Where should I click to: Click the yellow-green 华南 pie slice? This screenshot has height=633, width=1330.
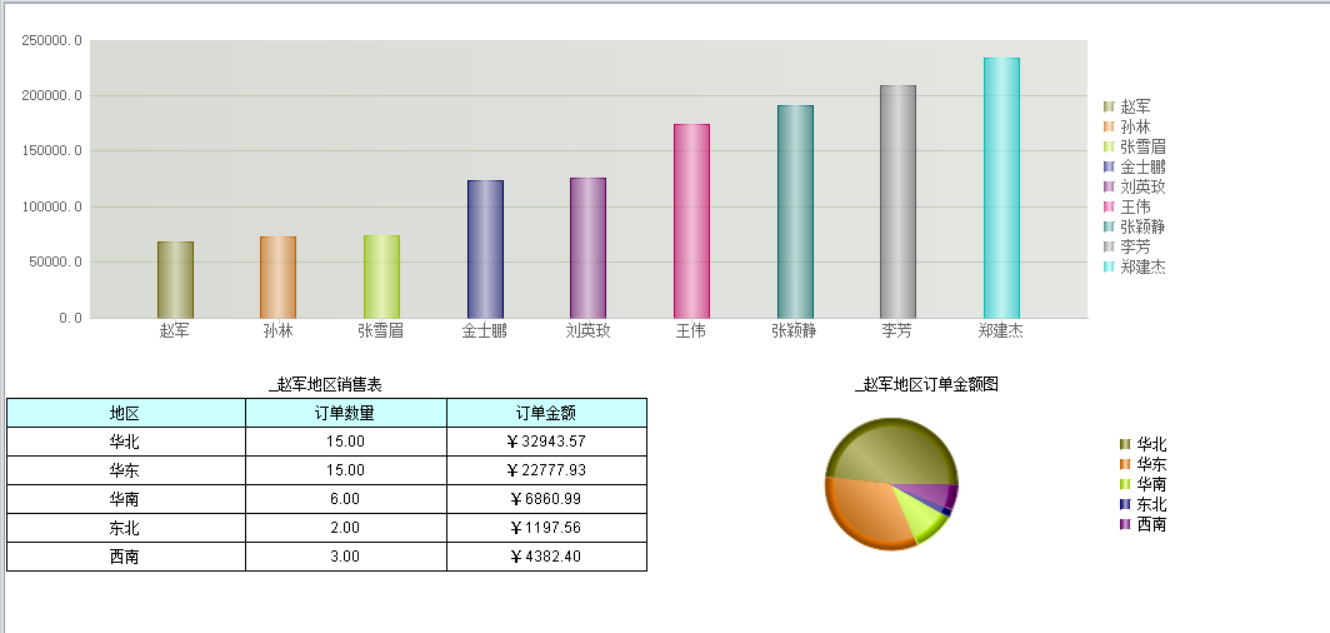click(x=920, y=516)
